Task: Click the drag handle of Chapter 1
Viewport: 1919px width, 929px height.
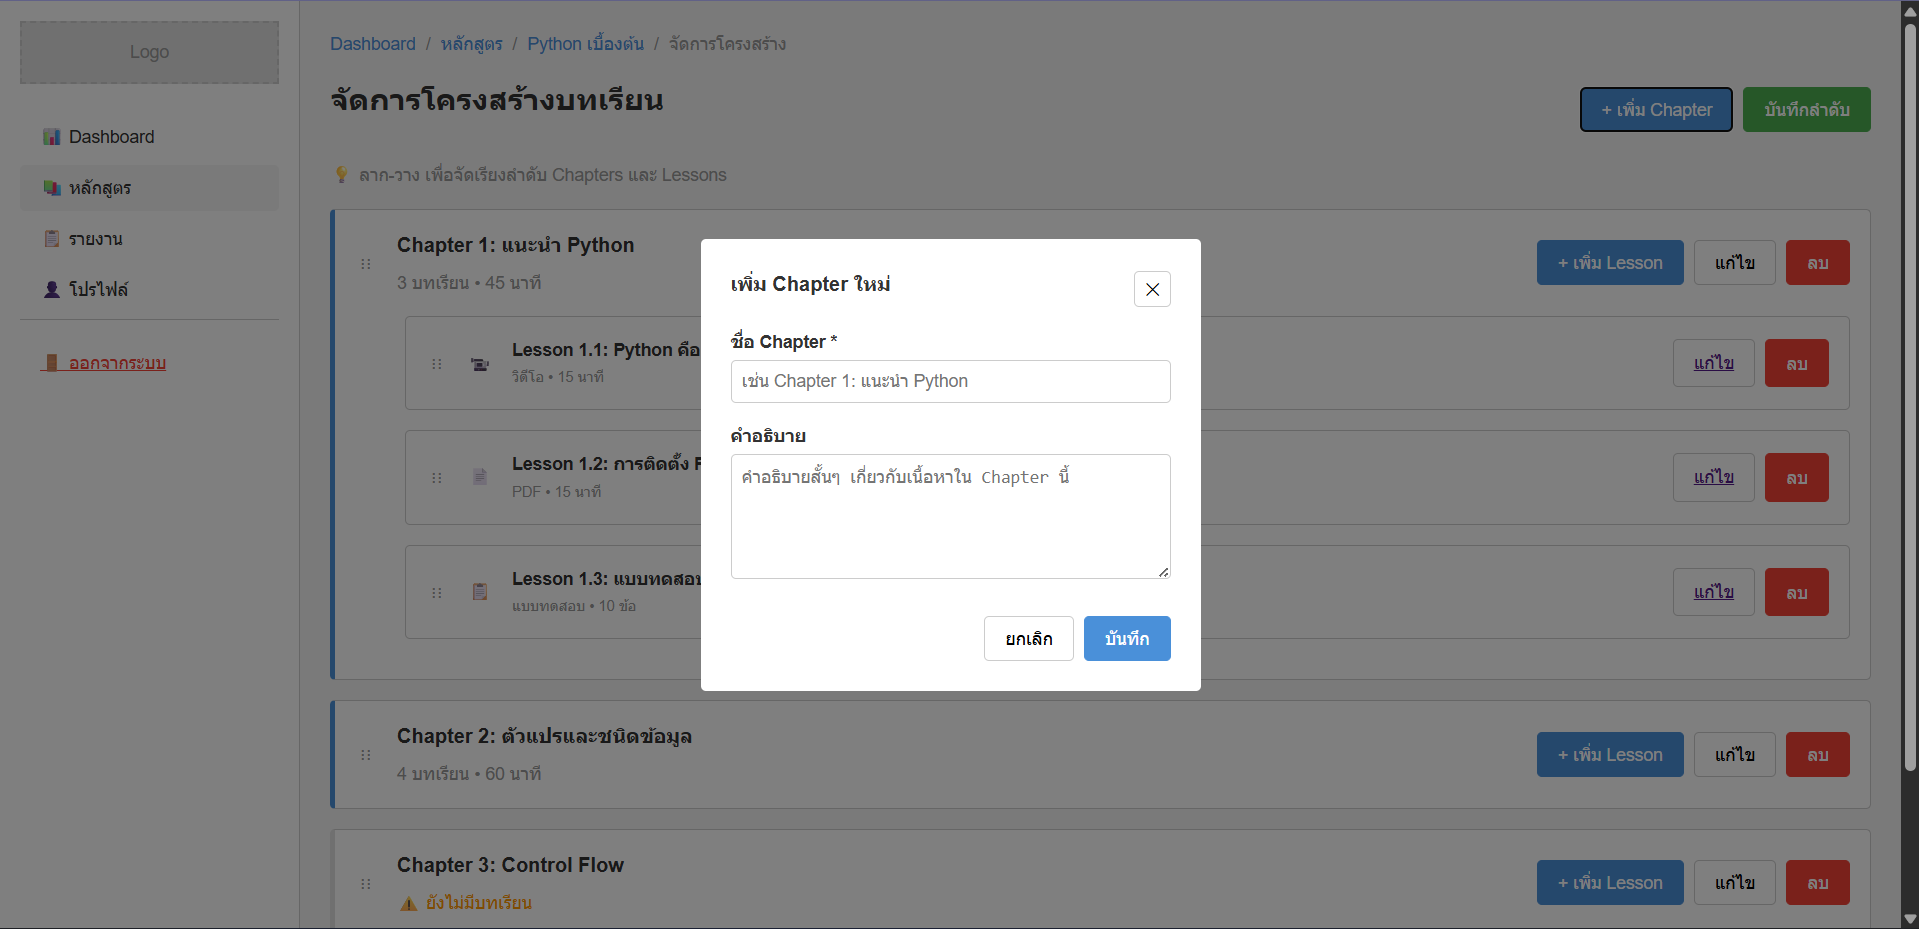Action: [x=366, y=263]
